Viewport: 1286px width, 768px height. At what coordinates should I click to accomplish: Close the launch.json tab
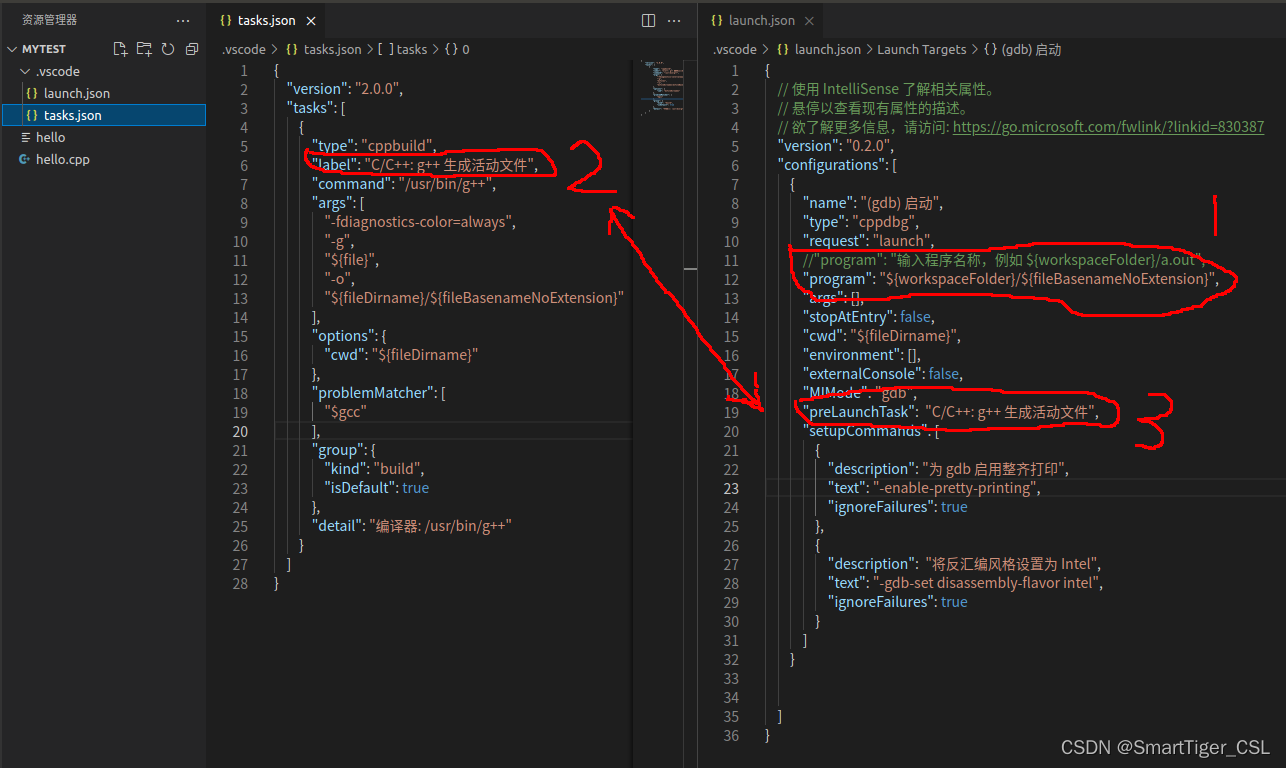(x=810, y=21)
